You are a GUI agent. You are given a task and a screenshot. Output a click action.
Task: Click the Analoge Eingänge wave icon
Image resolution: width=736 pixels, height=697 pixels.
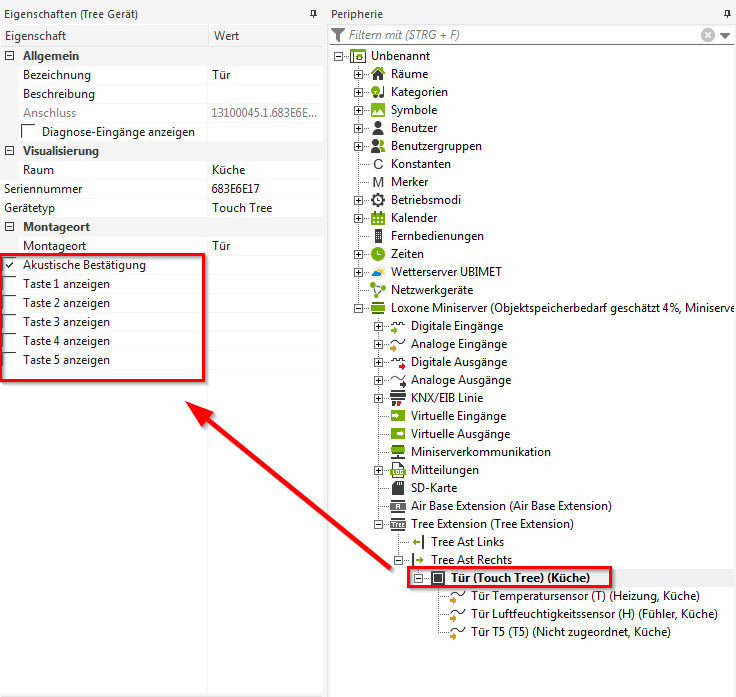pos(398,344)
